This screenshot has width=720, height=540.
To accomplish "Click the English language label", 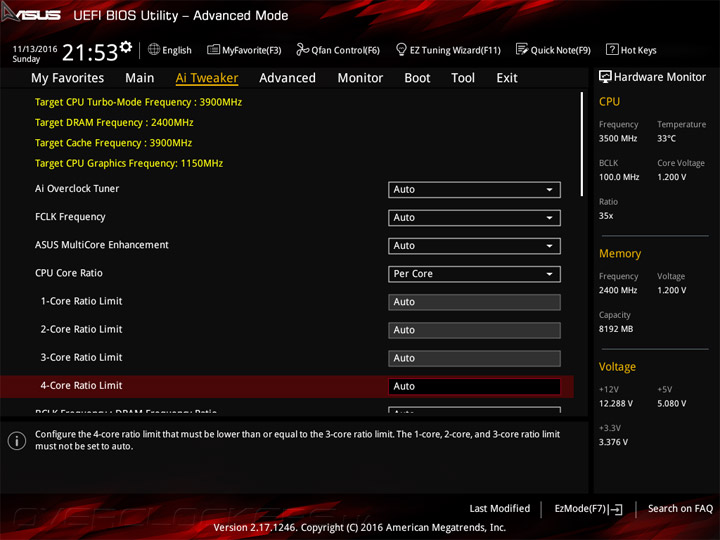I will point(177,50).
